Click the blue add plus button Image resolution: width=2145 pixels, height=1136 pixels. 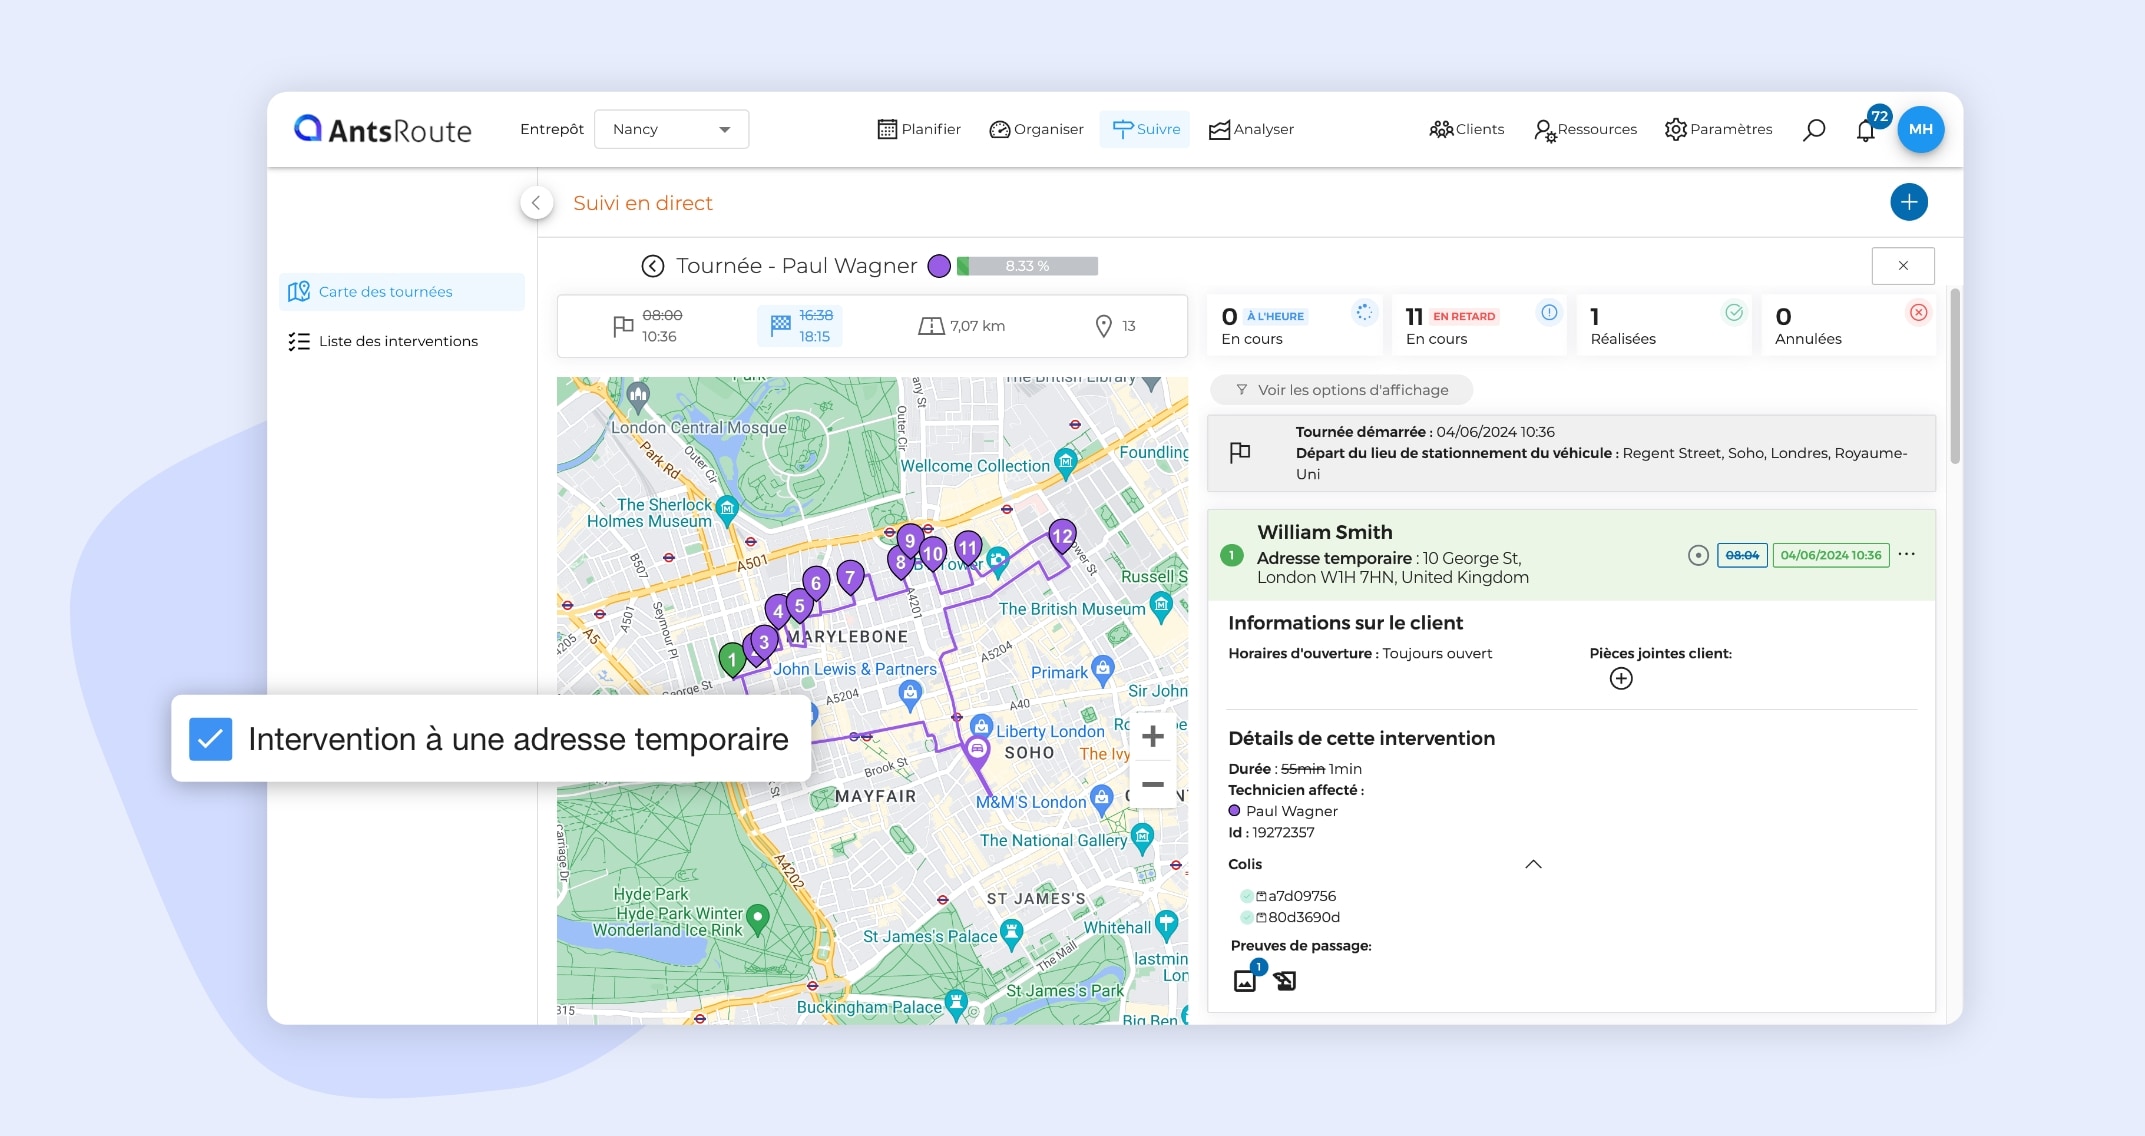(x=1908, y=202)
